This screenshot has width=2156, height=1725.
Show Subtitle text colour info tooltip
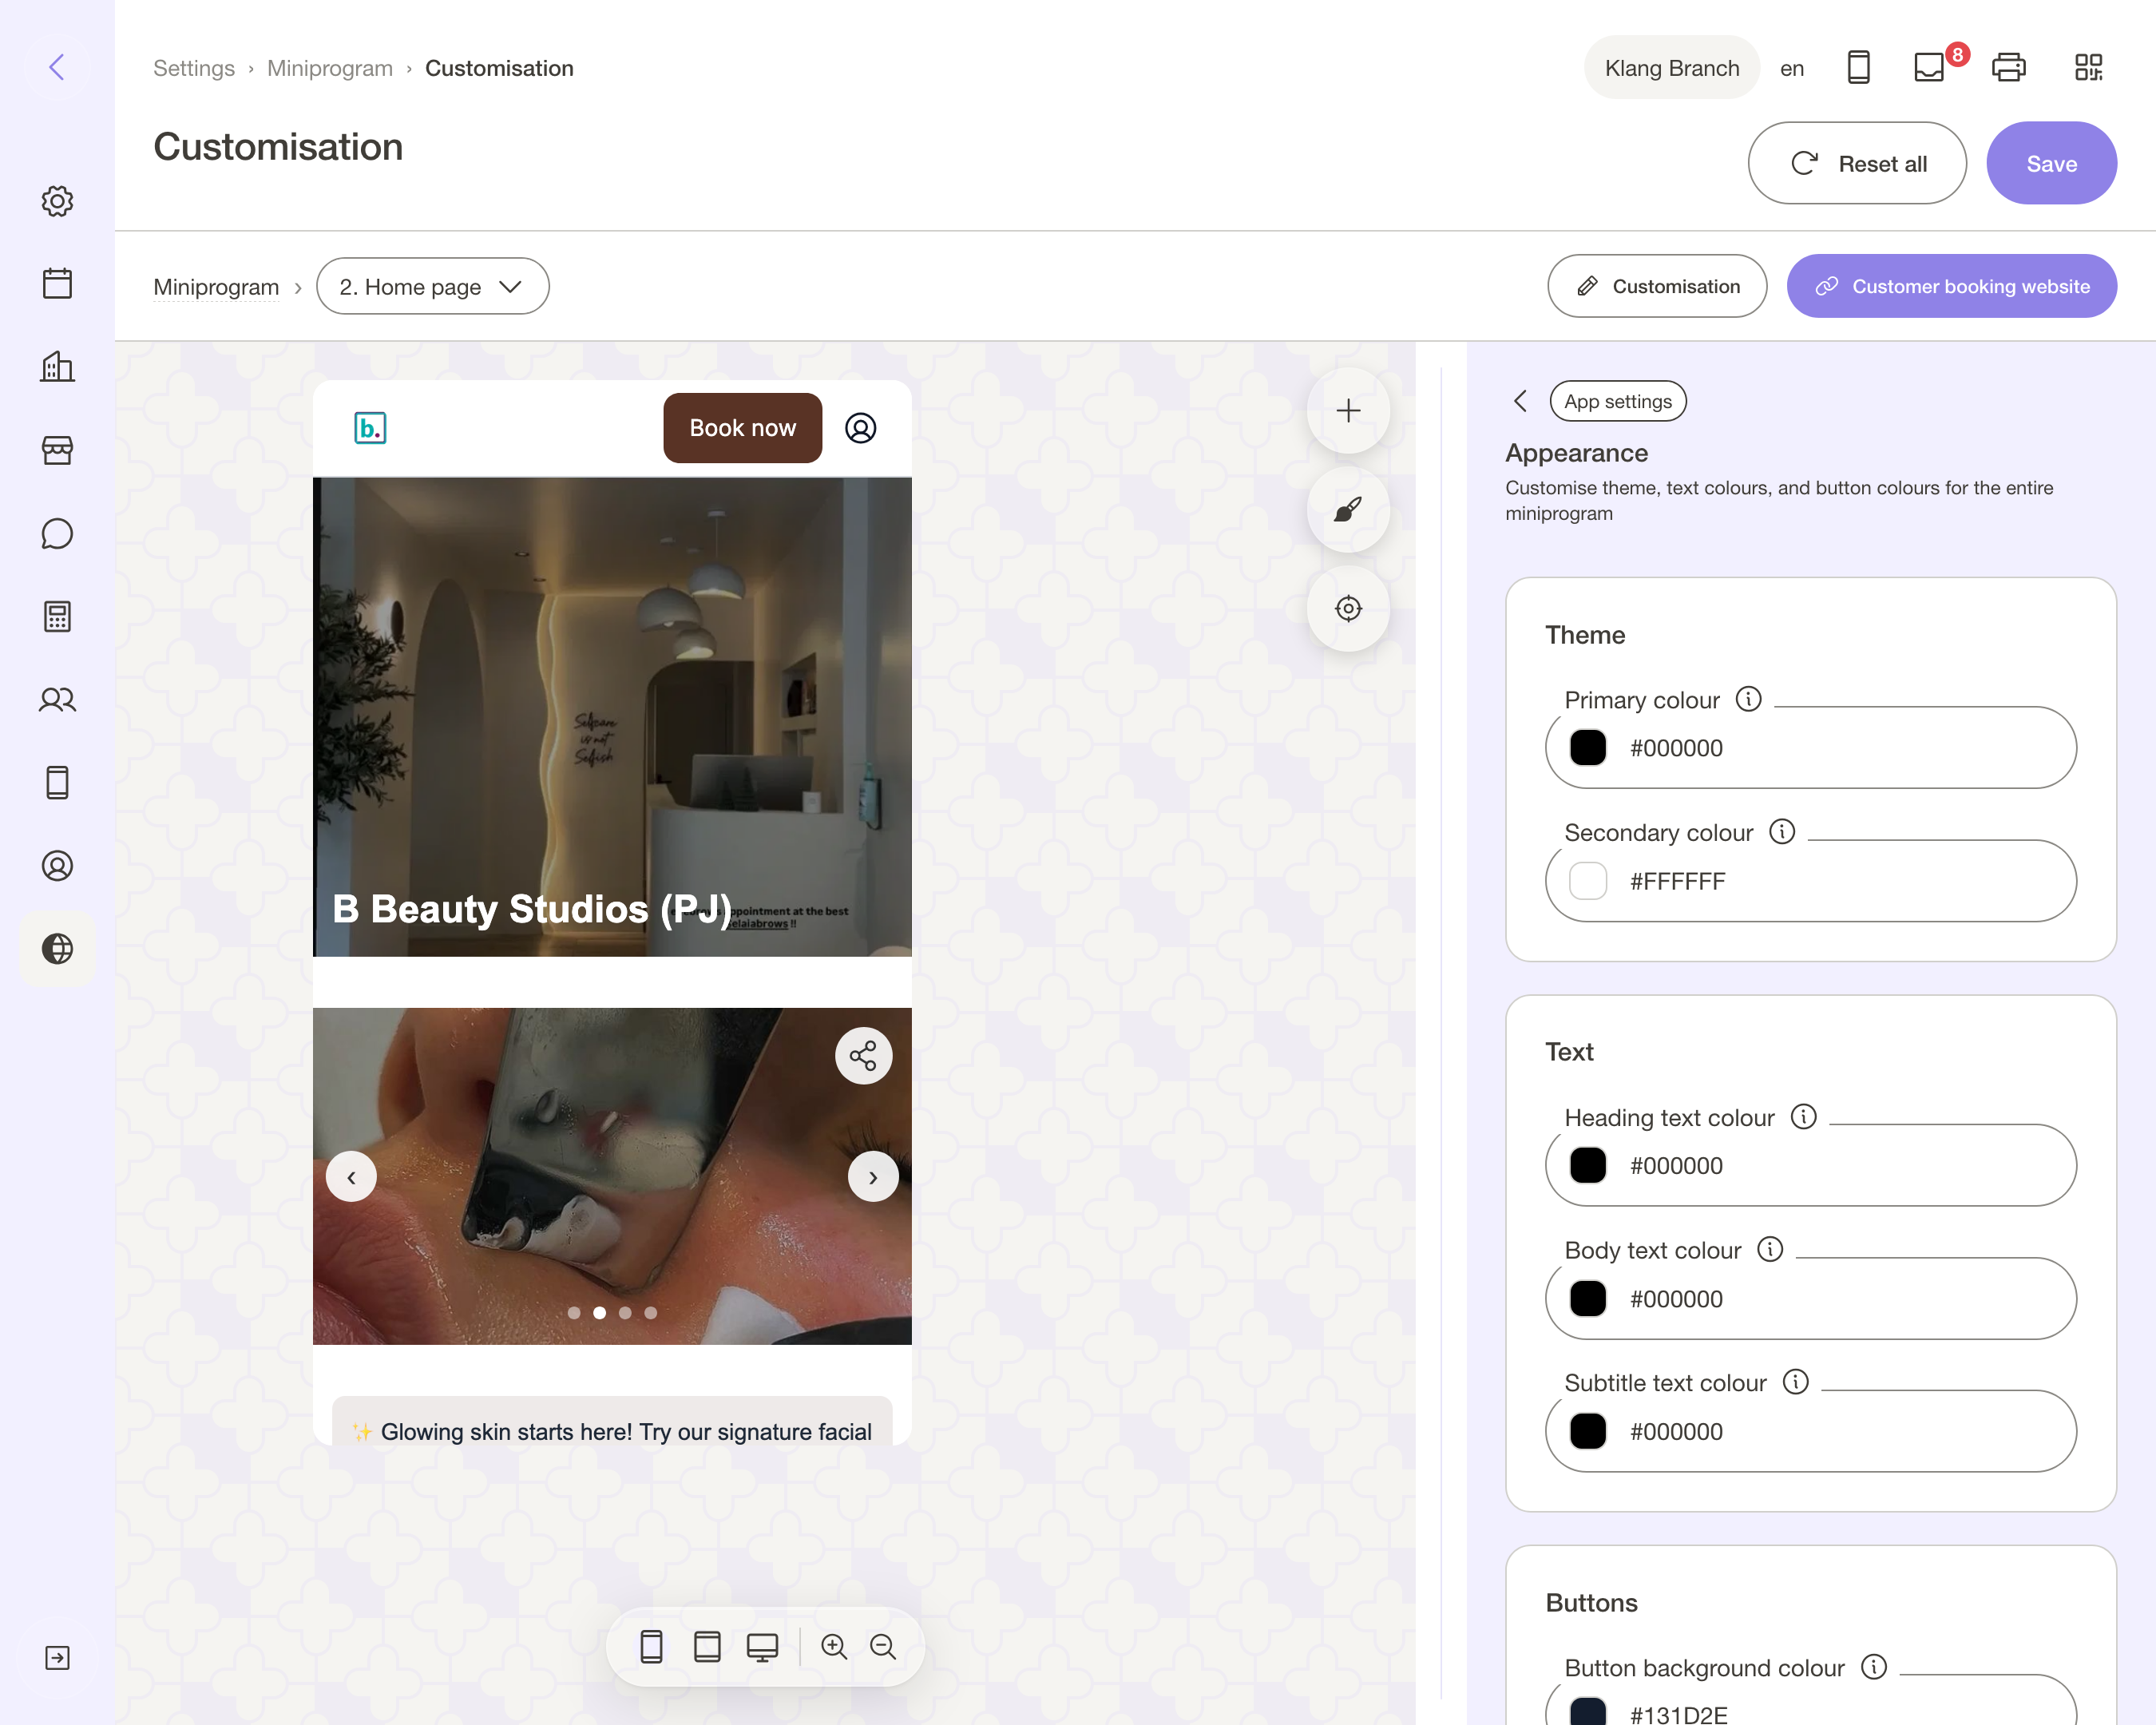[1796, 1382]
